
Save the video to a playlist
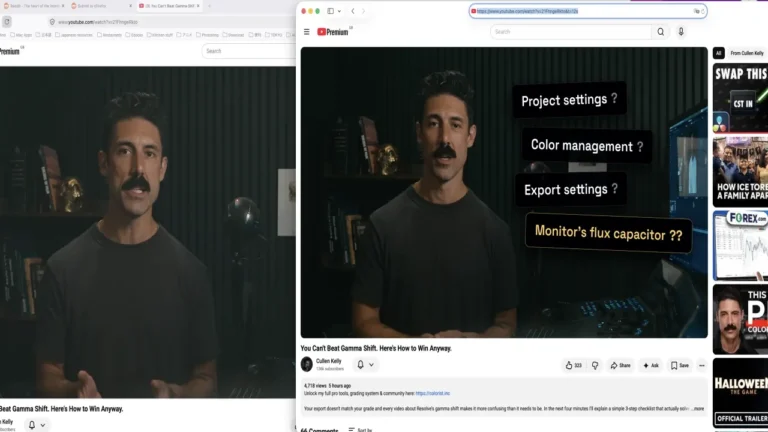(x=679, y=365)
